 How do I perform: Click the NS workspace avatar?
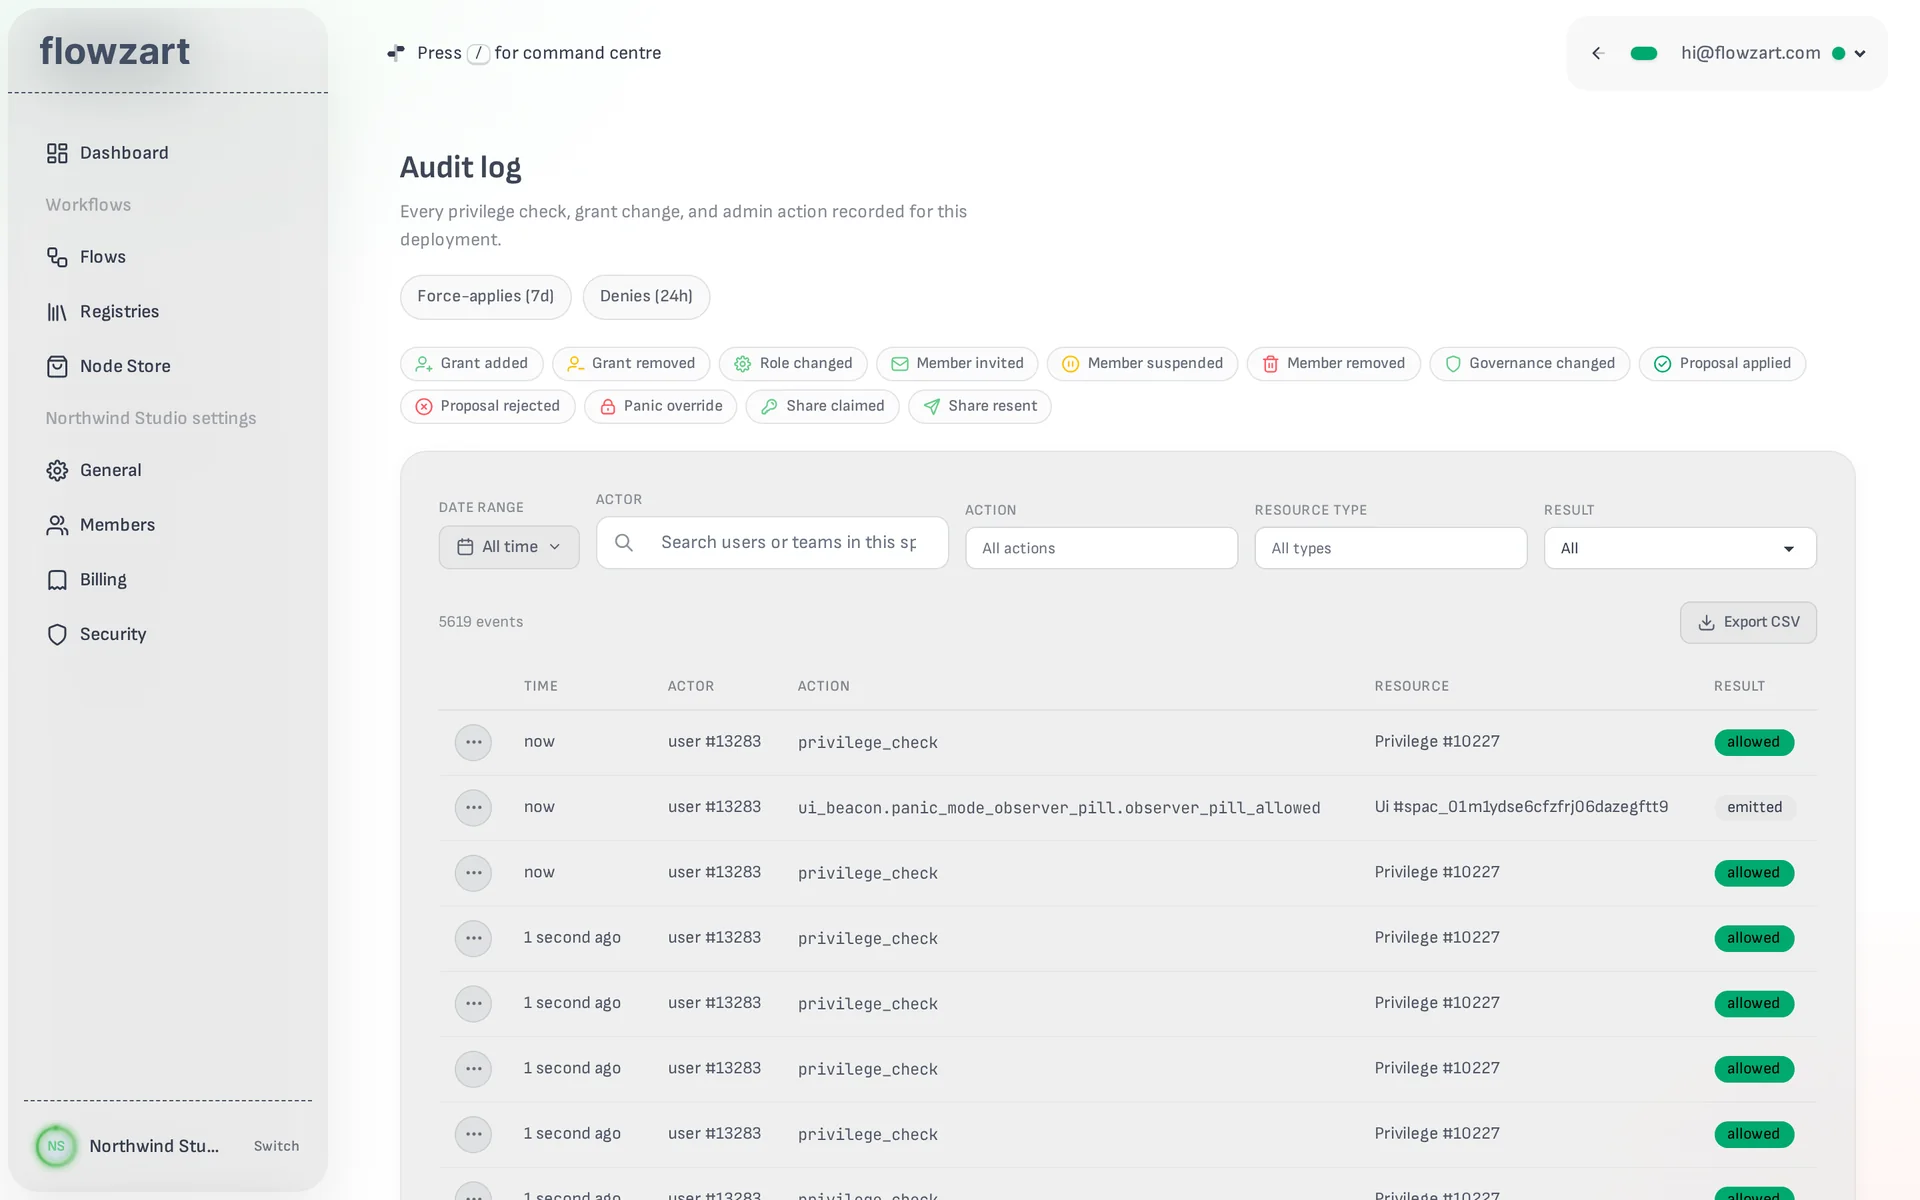pyautogui.click(x=56, y=1146)
